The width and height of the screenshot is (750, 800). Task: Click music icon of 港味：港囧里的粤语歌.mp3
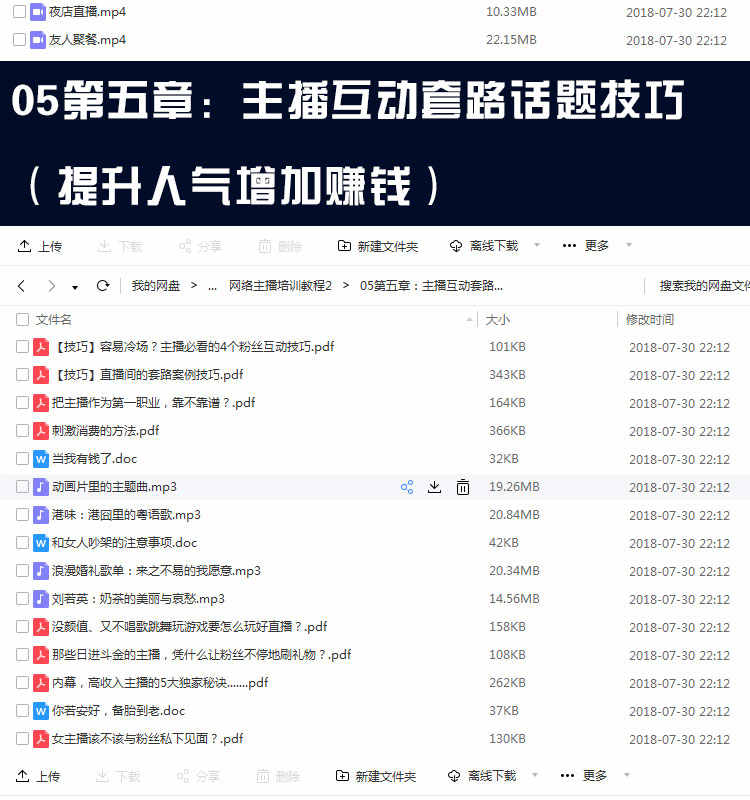(x=41, y=515)
